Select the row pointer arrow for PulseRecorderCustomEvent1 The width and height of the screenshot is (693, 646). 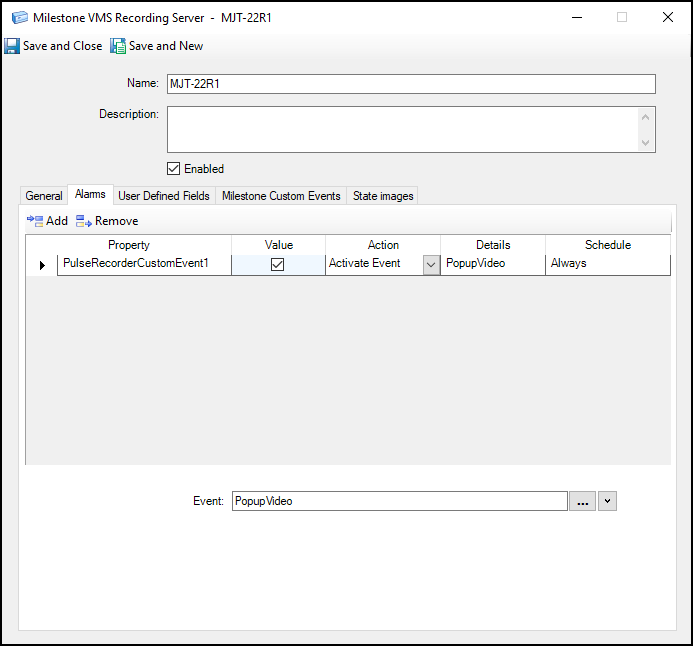42,265
